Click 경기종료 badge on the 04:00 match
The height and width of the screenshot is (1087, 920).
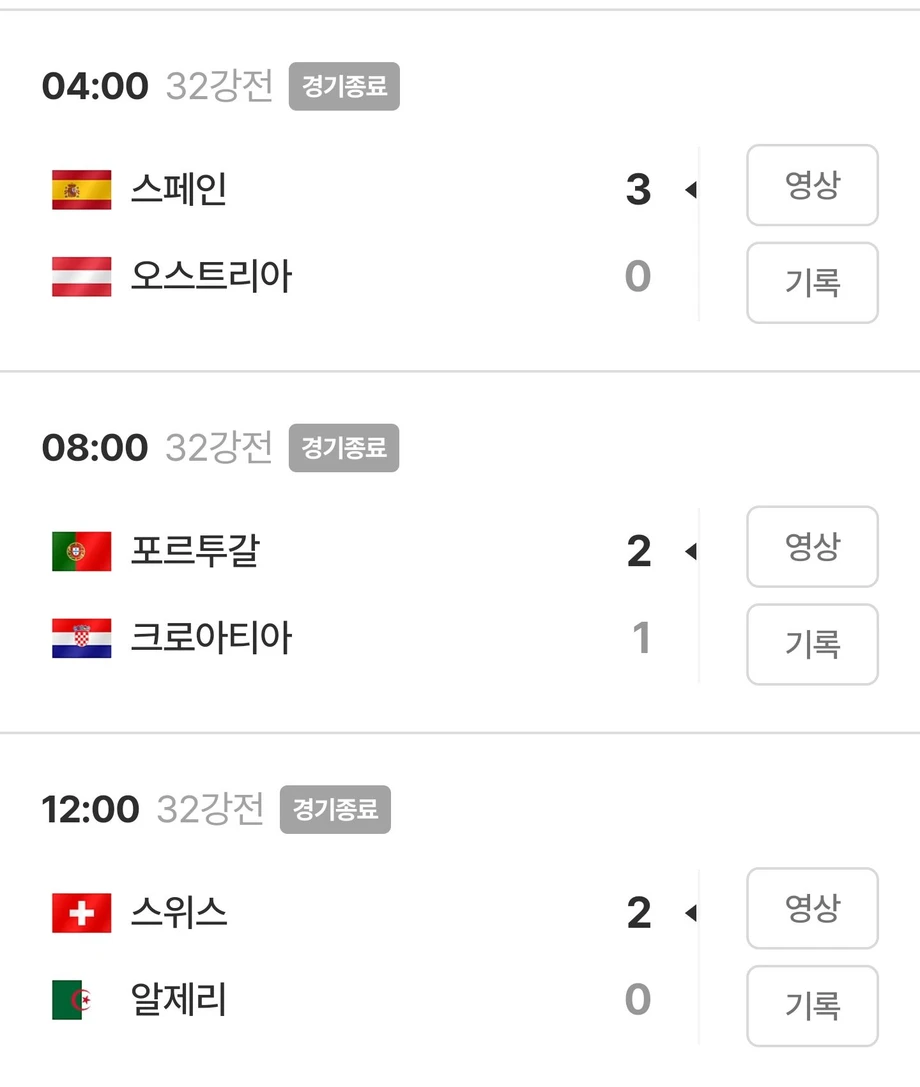(345, 86)
